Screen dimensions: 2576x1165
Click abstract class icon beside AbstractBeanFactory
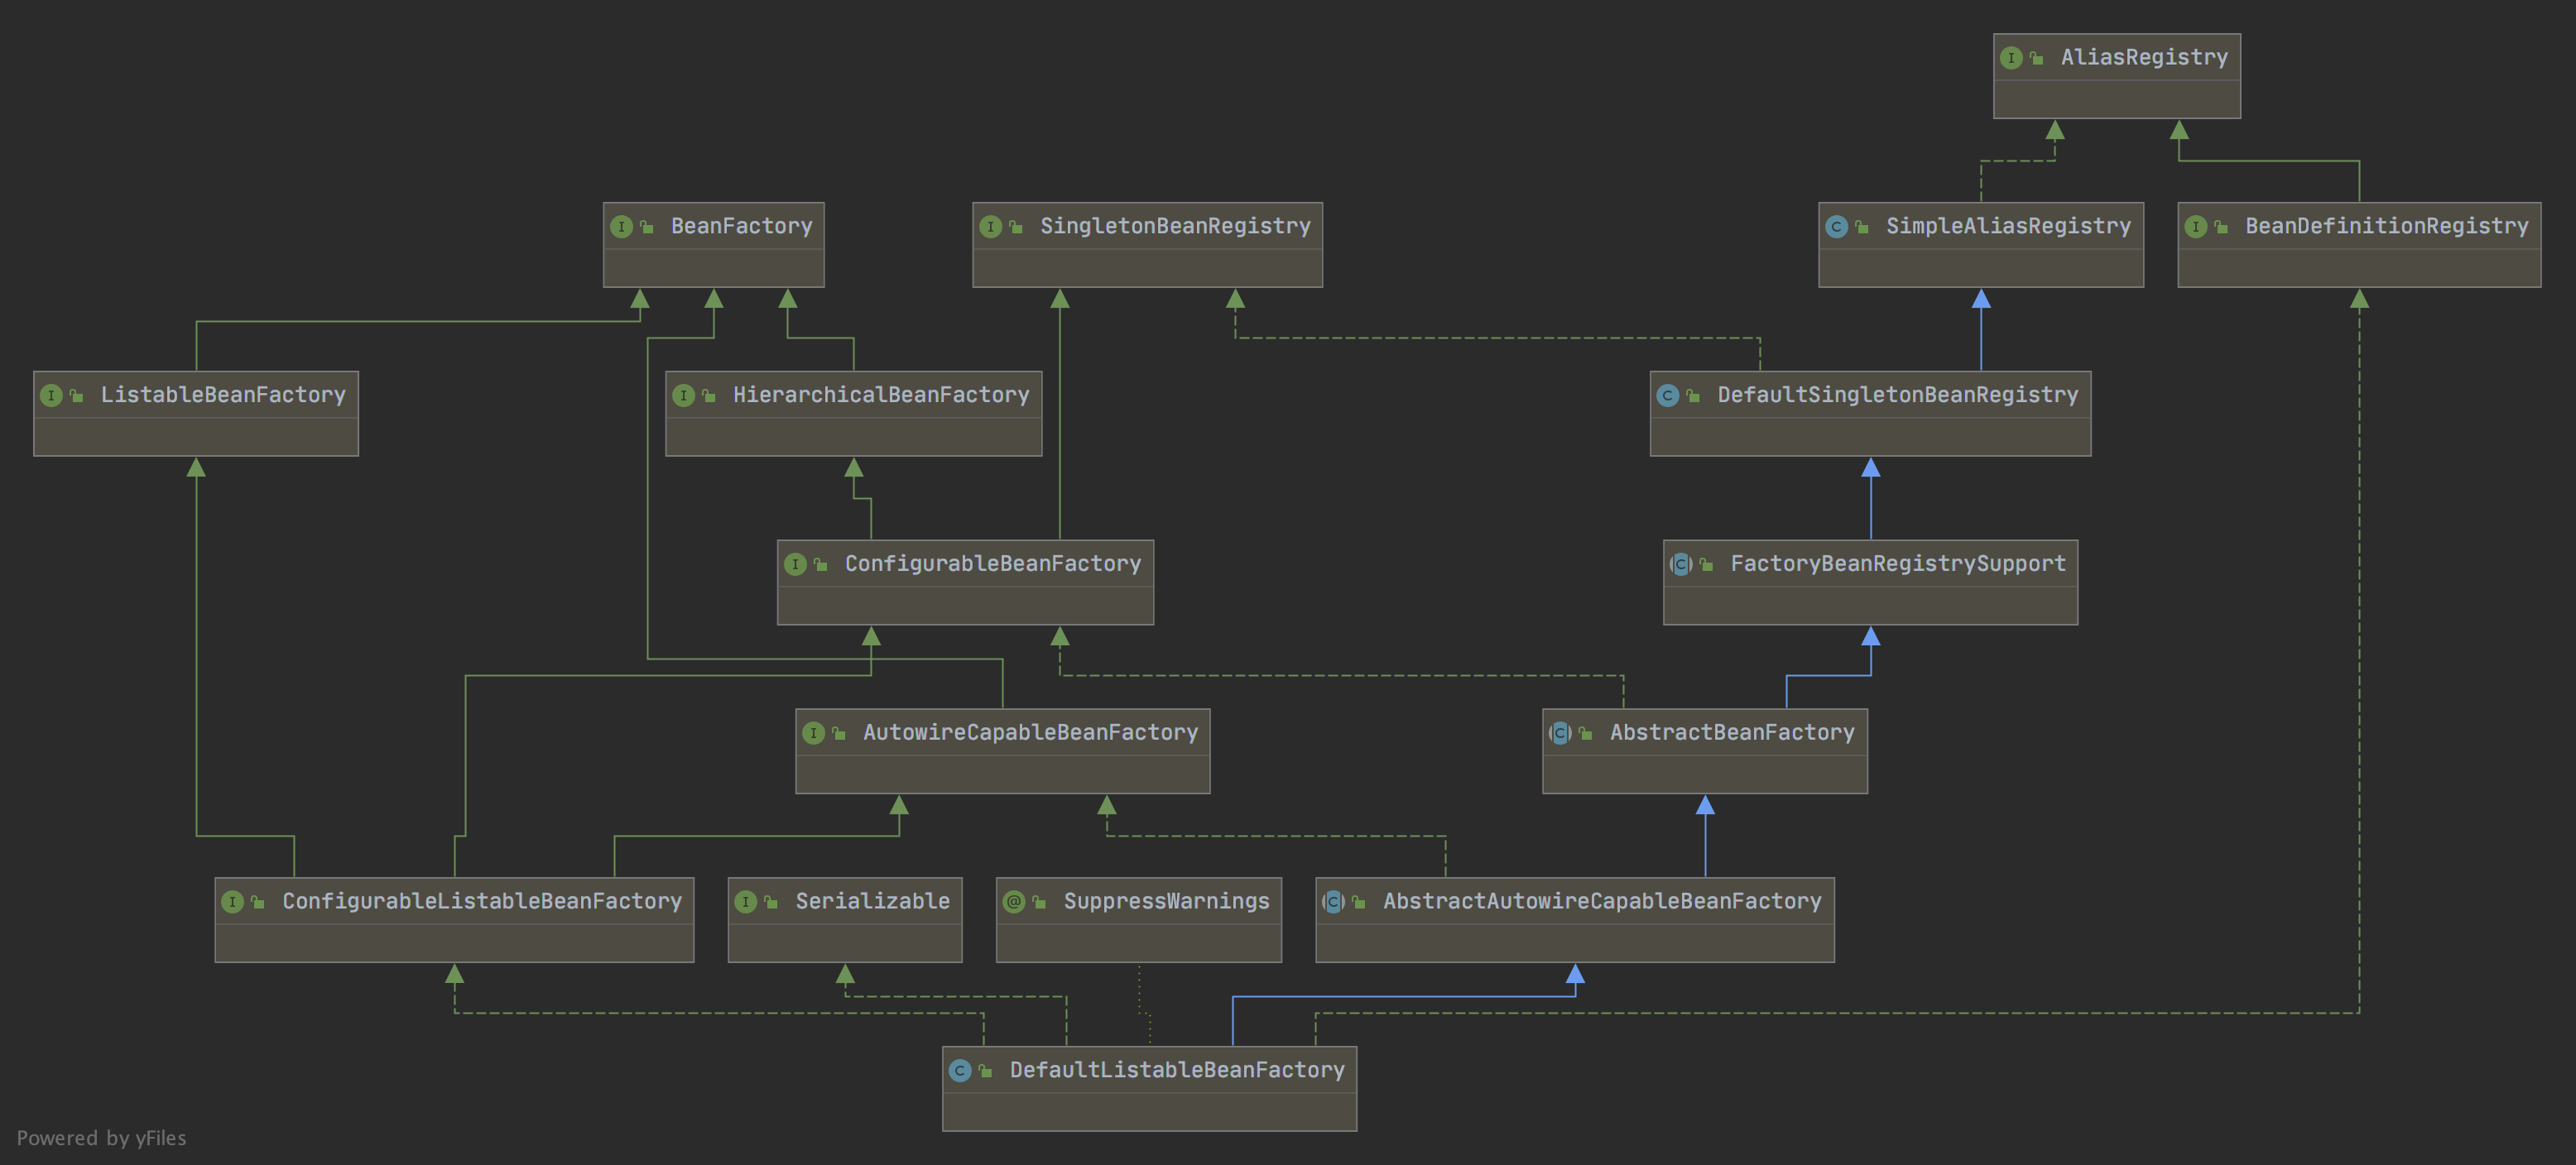[x=1560, y=733]
